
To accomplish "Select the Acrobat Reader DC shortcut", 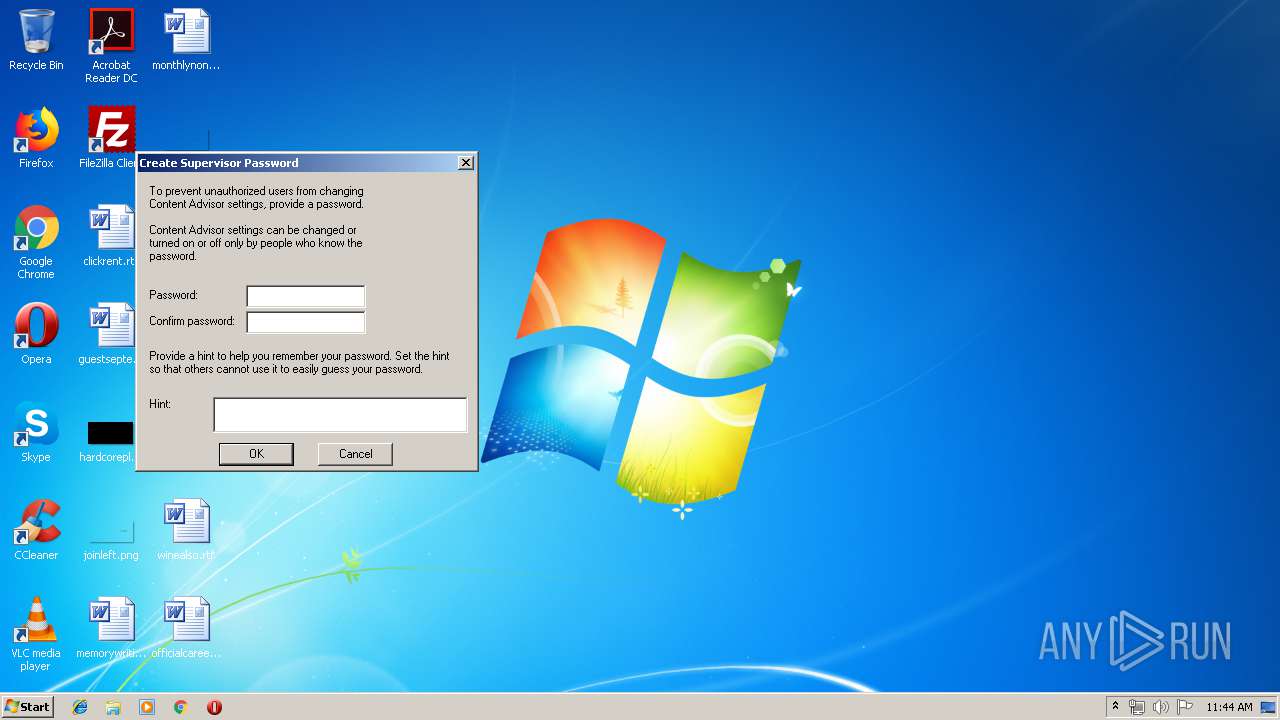I will pyautogui.click(x=111, y=46).
